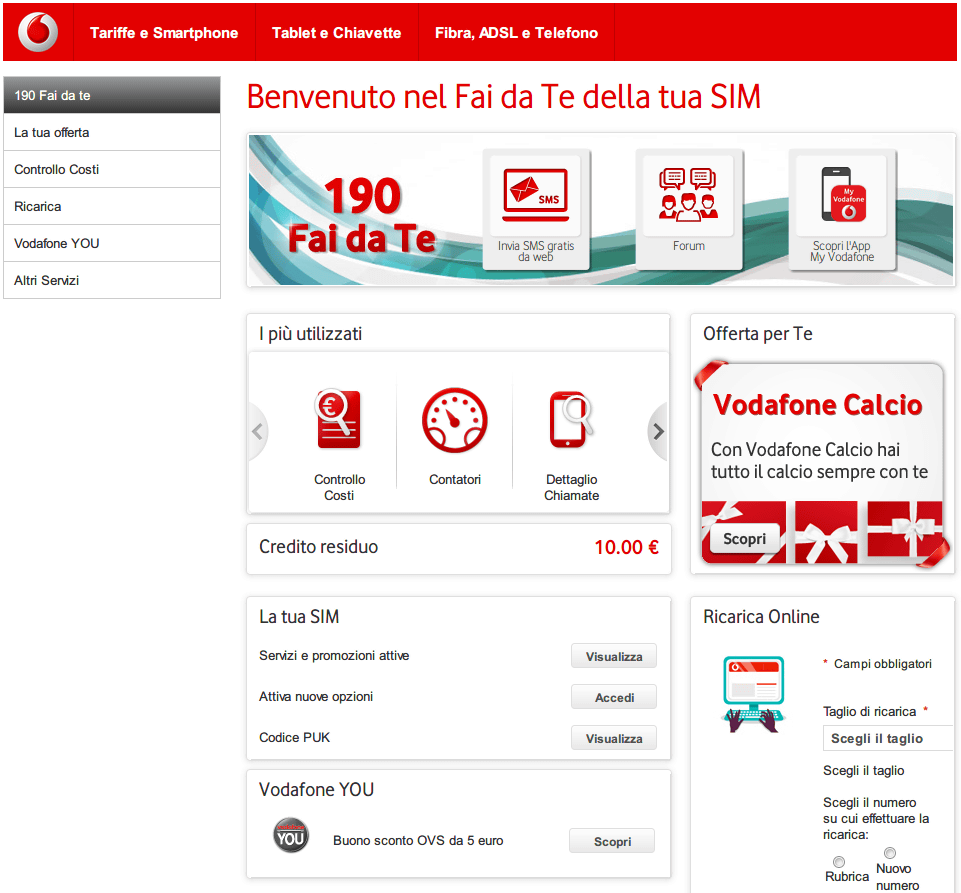Click the I più utilizzati heading

pyautogui.click(x=310, y=334)
